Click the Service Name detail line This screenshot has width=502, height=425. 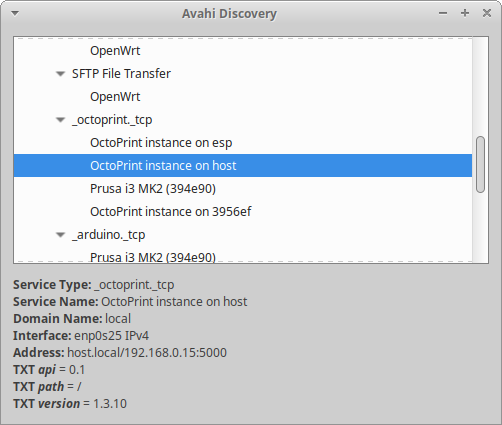pos(130,302)
